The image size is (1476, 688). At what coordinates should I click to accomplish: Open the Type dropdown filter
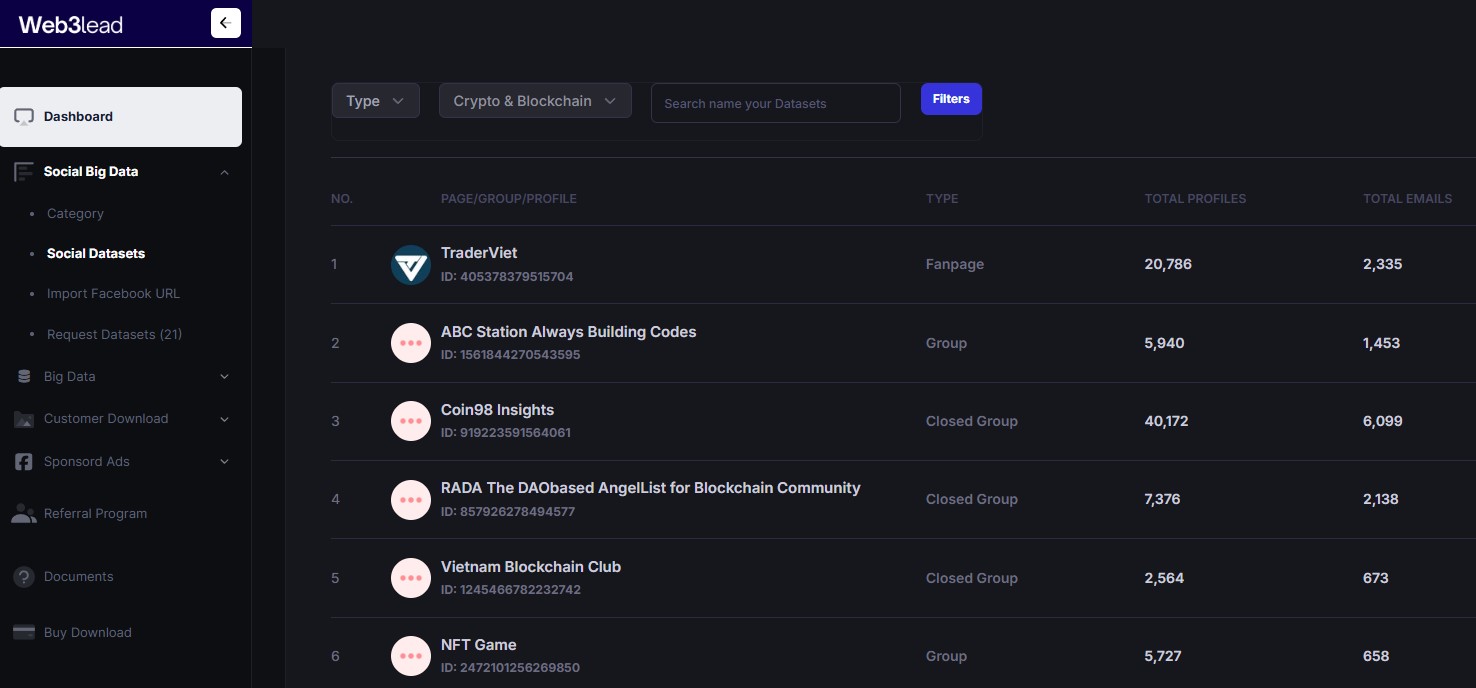click(x=375, y=101)
